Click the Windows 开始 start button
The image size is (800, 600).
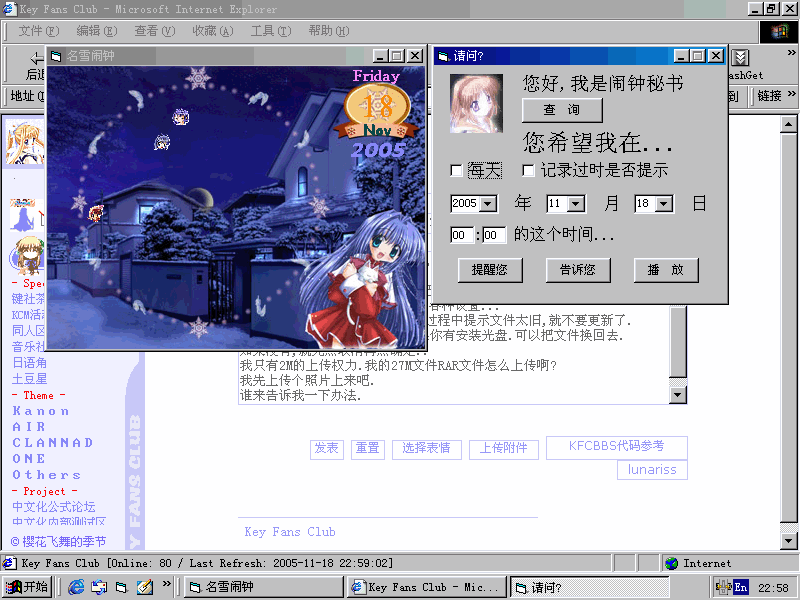27,587
